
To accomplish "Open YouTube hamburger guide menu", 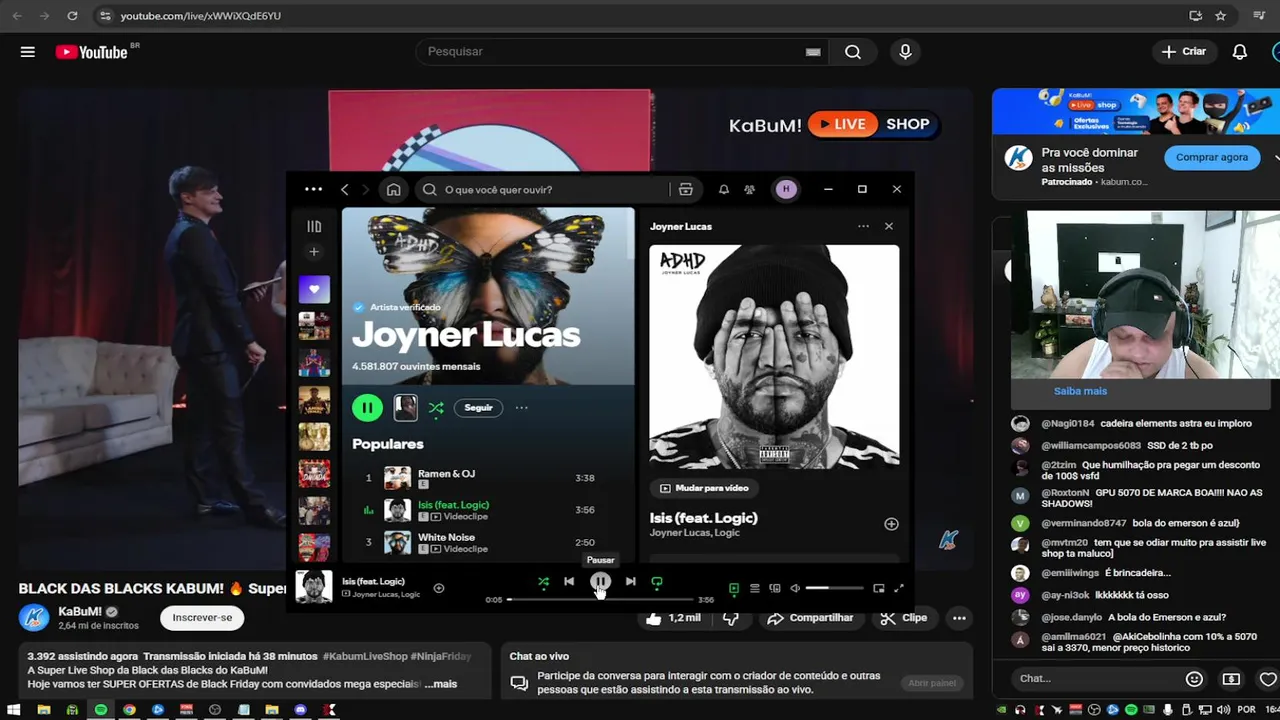I will pos(28,52).
